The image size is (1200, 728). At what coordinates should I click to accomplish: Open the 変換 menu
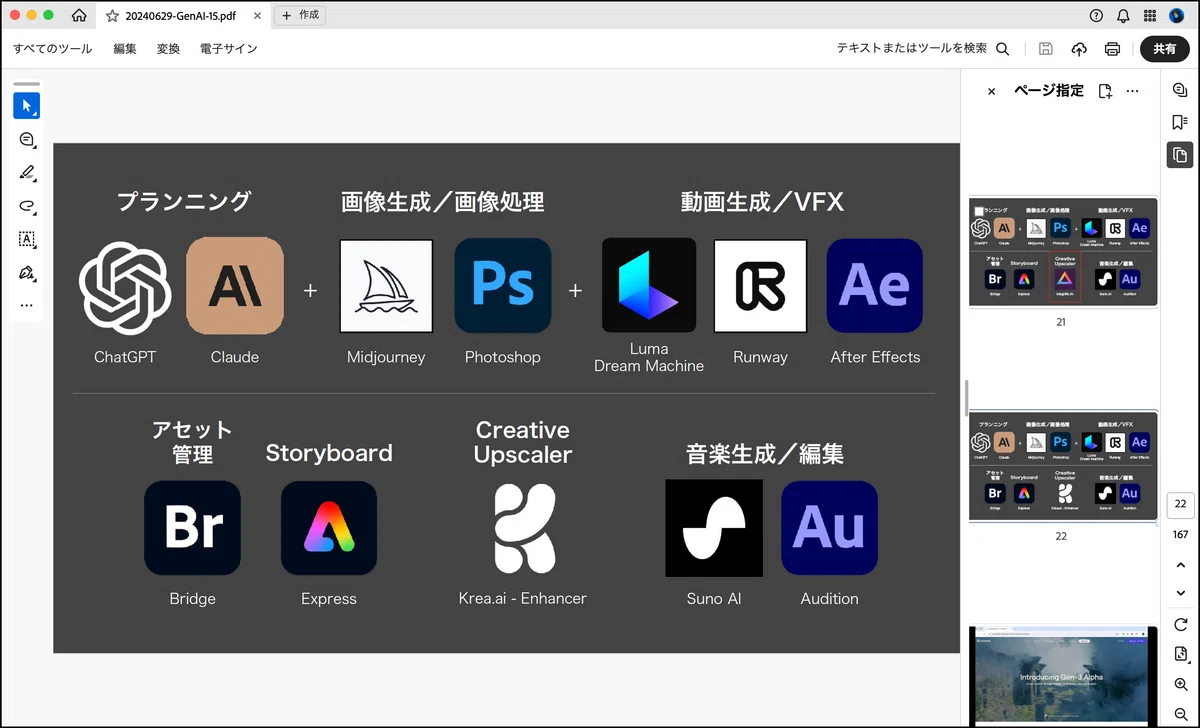coord(168,49)
